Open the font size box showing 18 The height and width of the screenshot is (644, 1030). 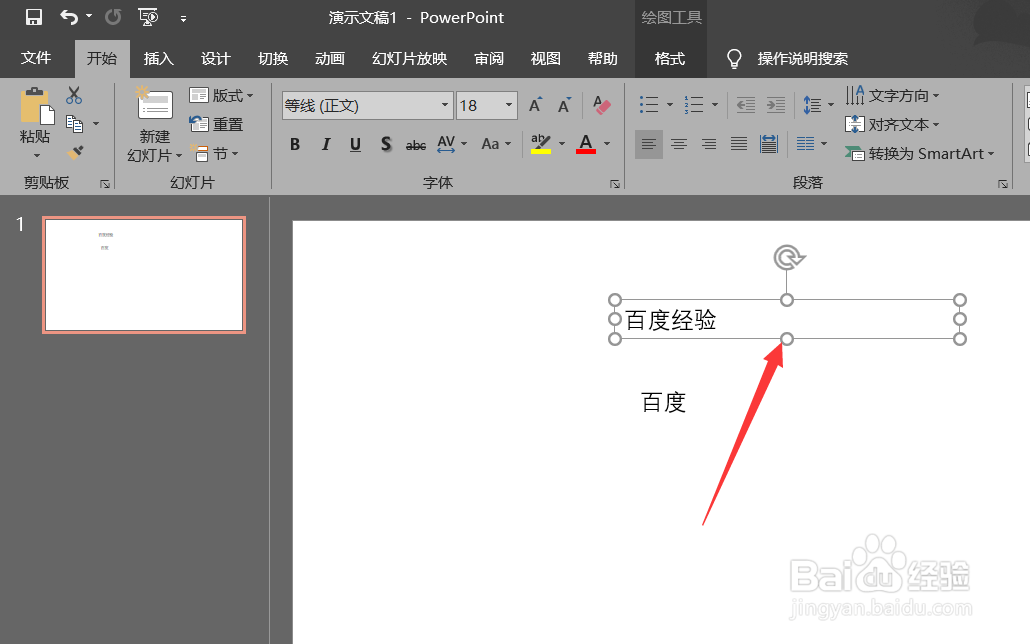point(487,106)
